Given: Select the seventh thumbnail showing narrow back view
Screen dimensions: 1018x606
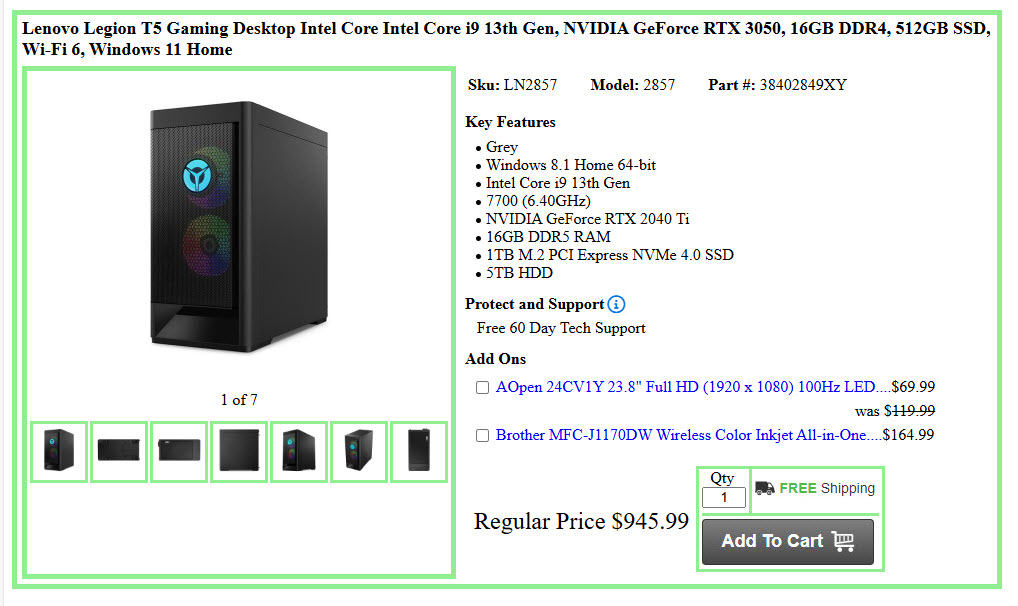Looking at the screenshot, I should tap(419, 451).
